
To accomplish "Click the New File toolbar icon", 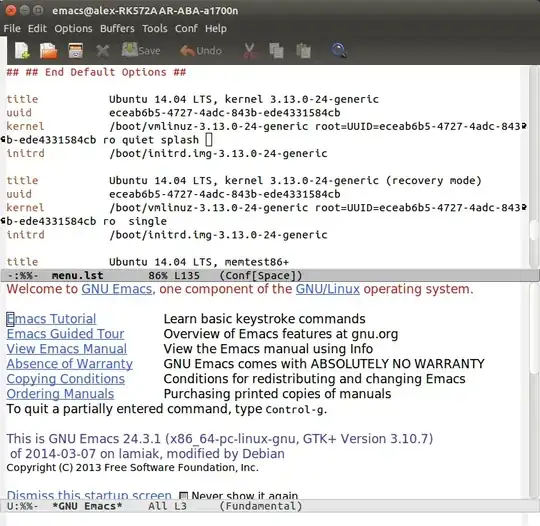I will point(22,51).
